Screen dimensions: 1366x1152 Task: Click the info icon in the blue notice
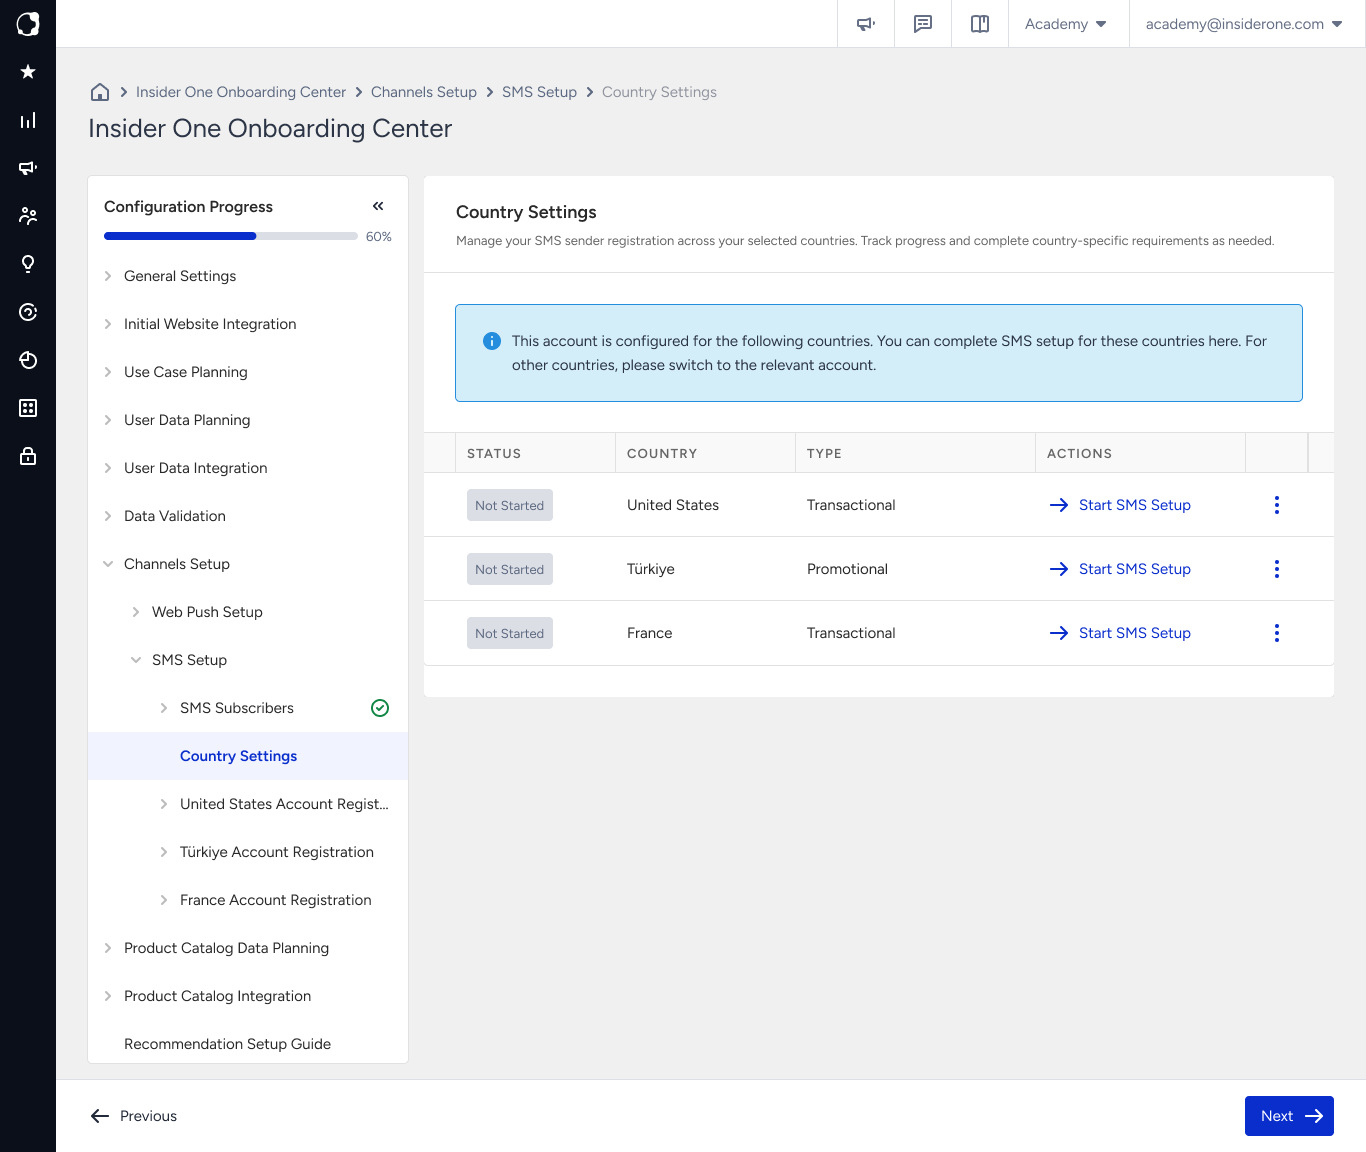(x=492, y=341)
